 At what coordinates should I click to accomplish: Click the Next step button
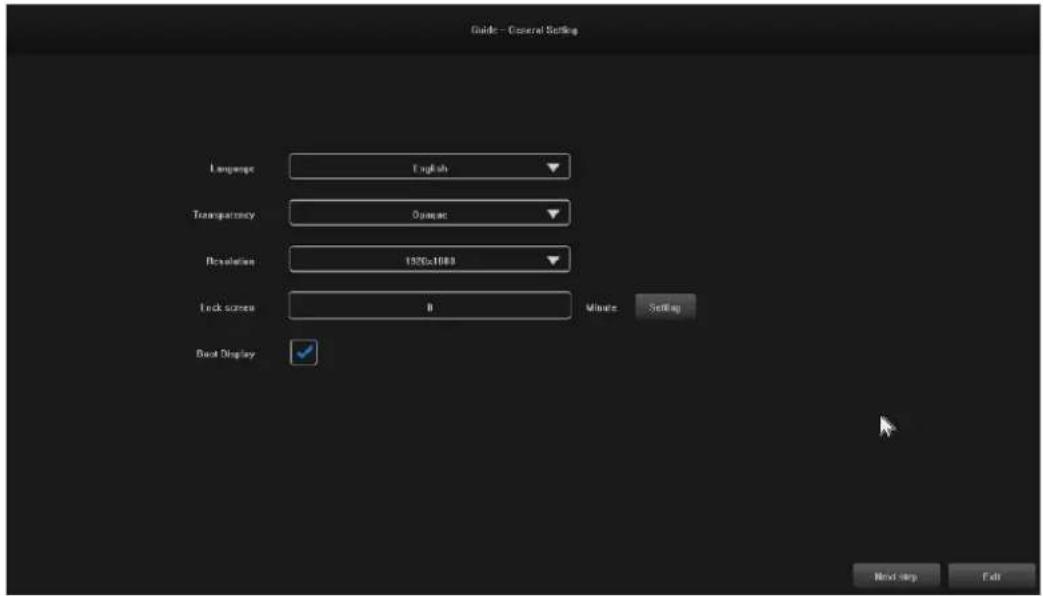coord(896,577)
